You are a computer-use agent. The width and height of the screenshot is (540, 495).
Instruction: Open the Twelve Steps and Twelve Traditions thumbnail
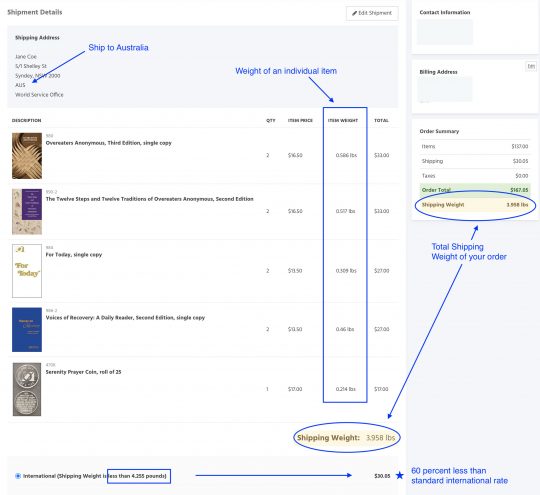pos(27,212)
